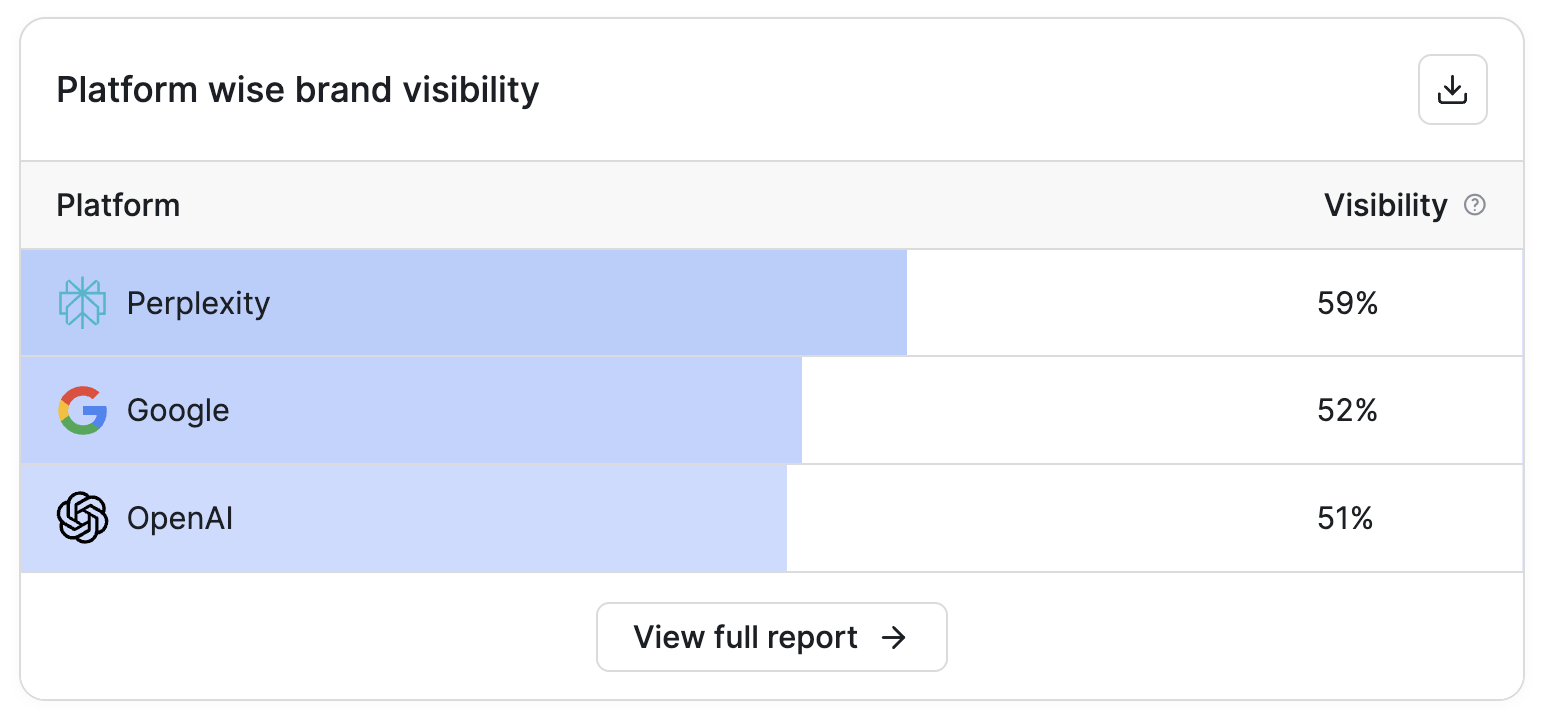Click the Google visibility bar
Screen dimensions: 1542x716
coord(411,410)
